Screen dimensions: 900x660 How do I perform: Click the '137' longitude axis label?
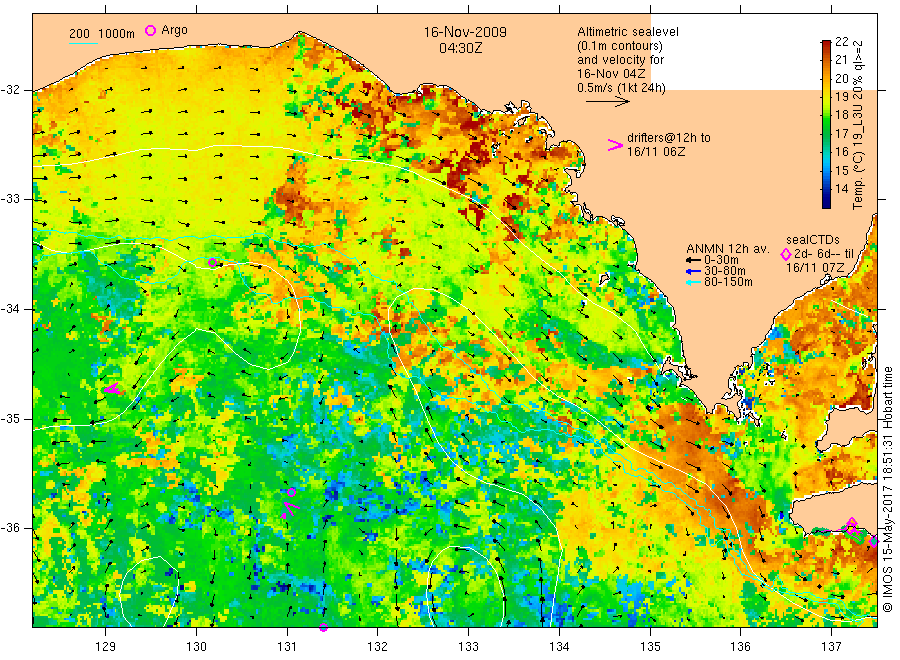831,647
